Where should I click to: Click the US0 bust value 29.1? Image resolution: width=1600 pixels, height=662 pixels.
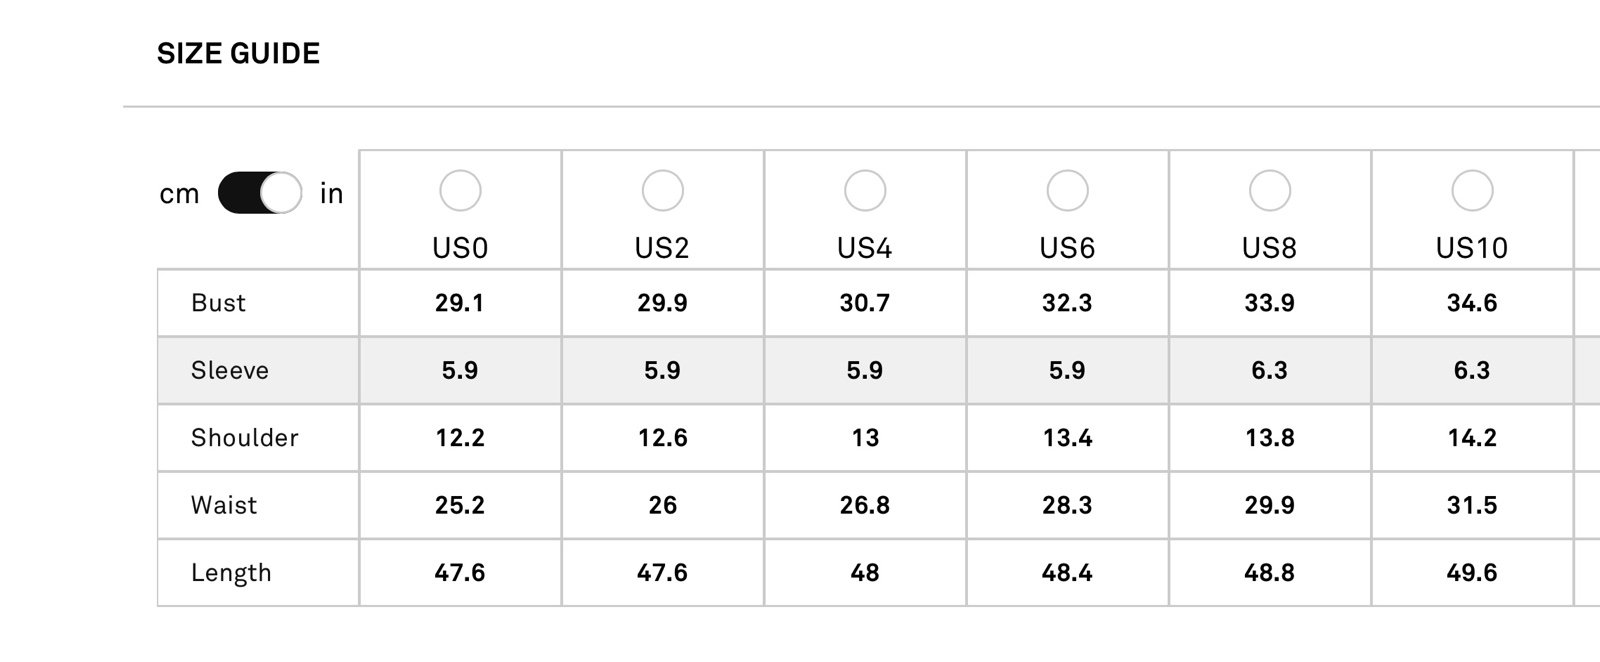(x=460, y=303)
